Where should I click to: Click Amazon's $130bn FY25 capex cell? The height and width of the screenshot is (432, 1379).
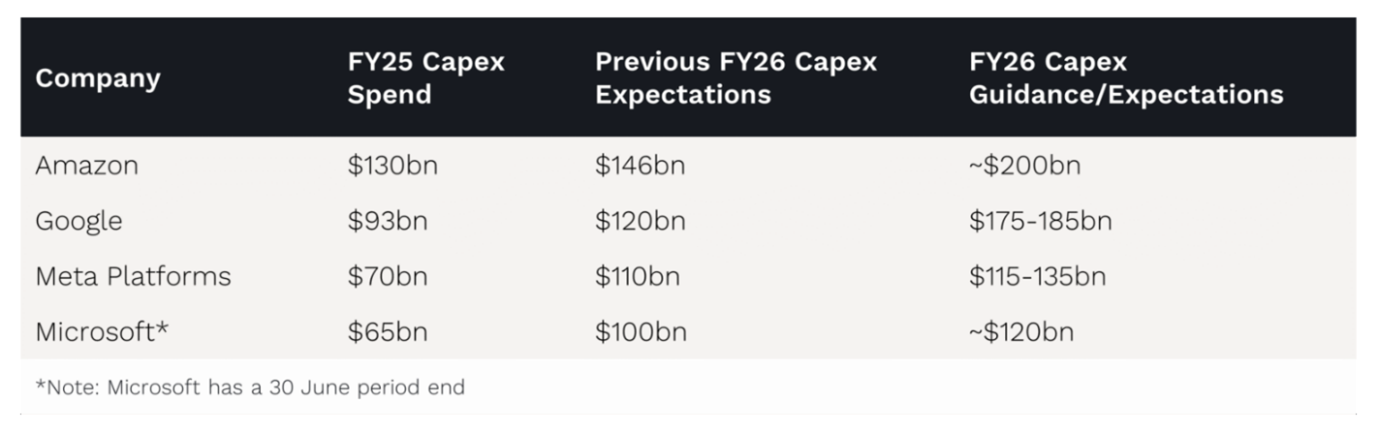(392, 167)
